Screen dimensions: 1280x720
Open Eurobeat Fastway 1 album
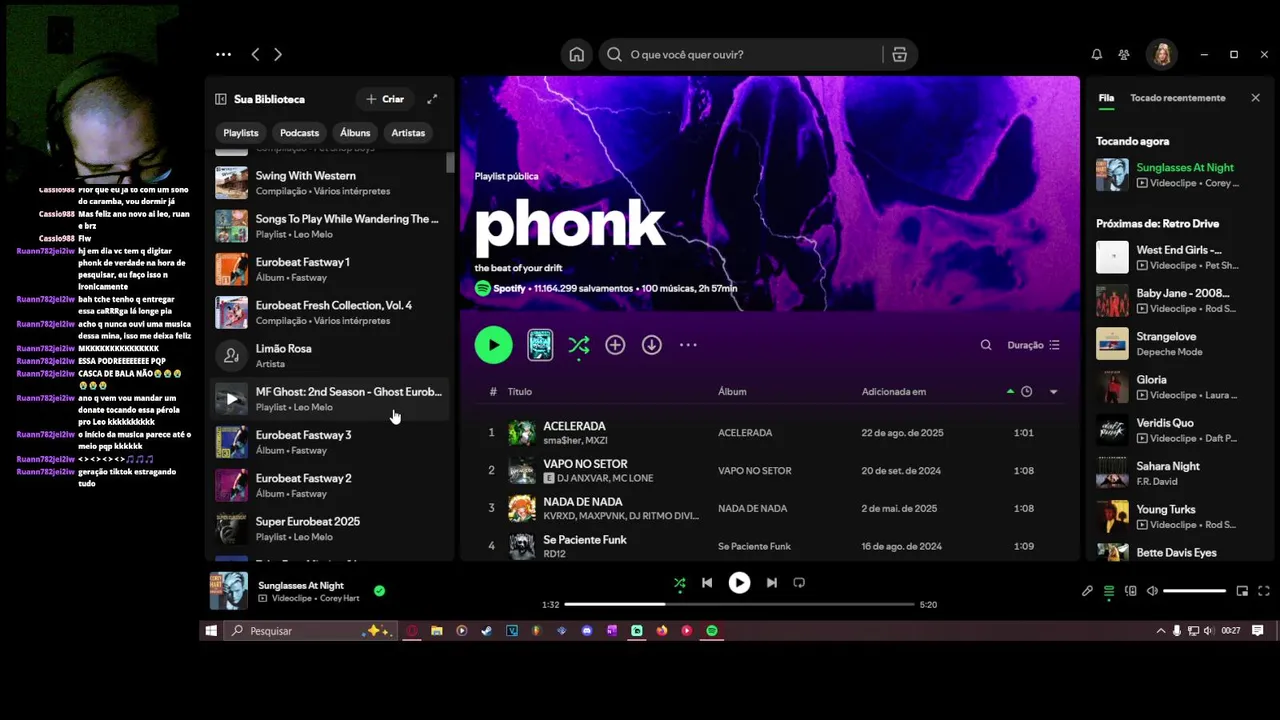(330, 269)
